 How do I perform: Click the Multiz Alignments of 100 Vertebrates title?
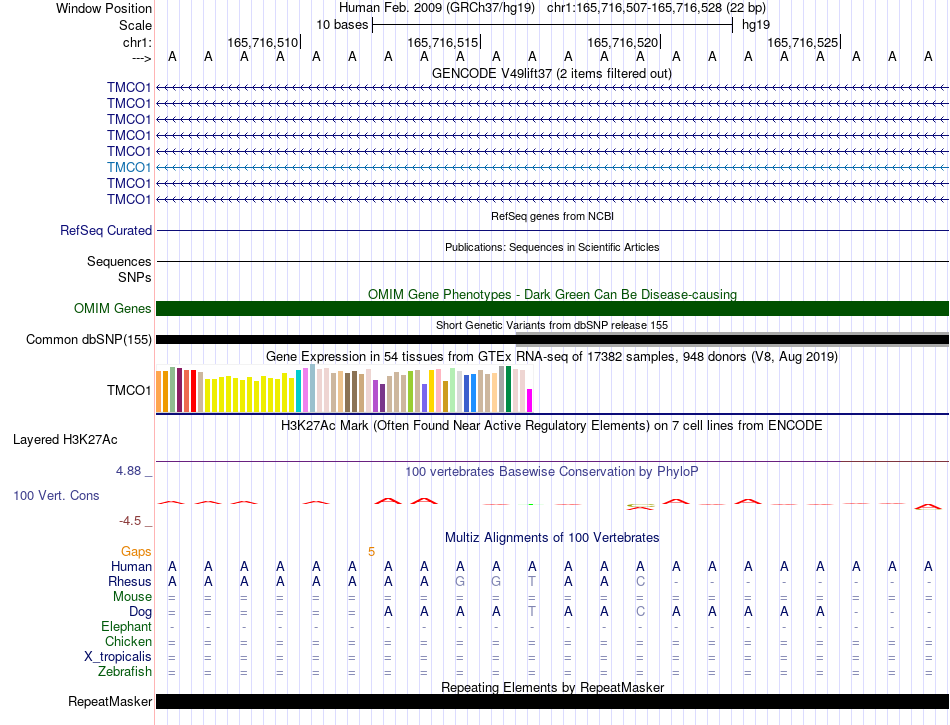click(x=552, y=537)
